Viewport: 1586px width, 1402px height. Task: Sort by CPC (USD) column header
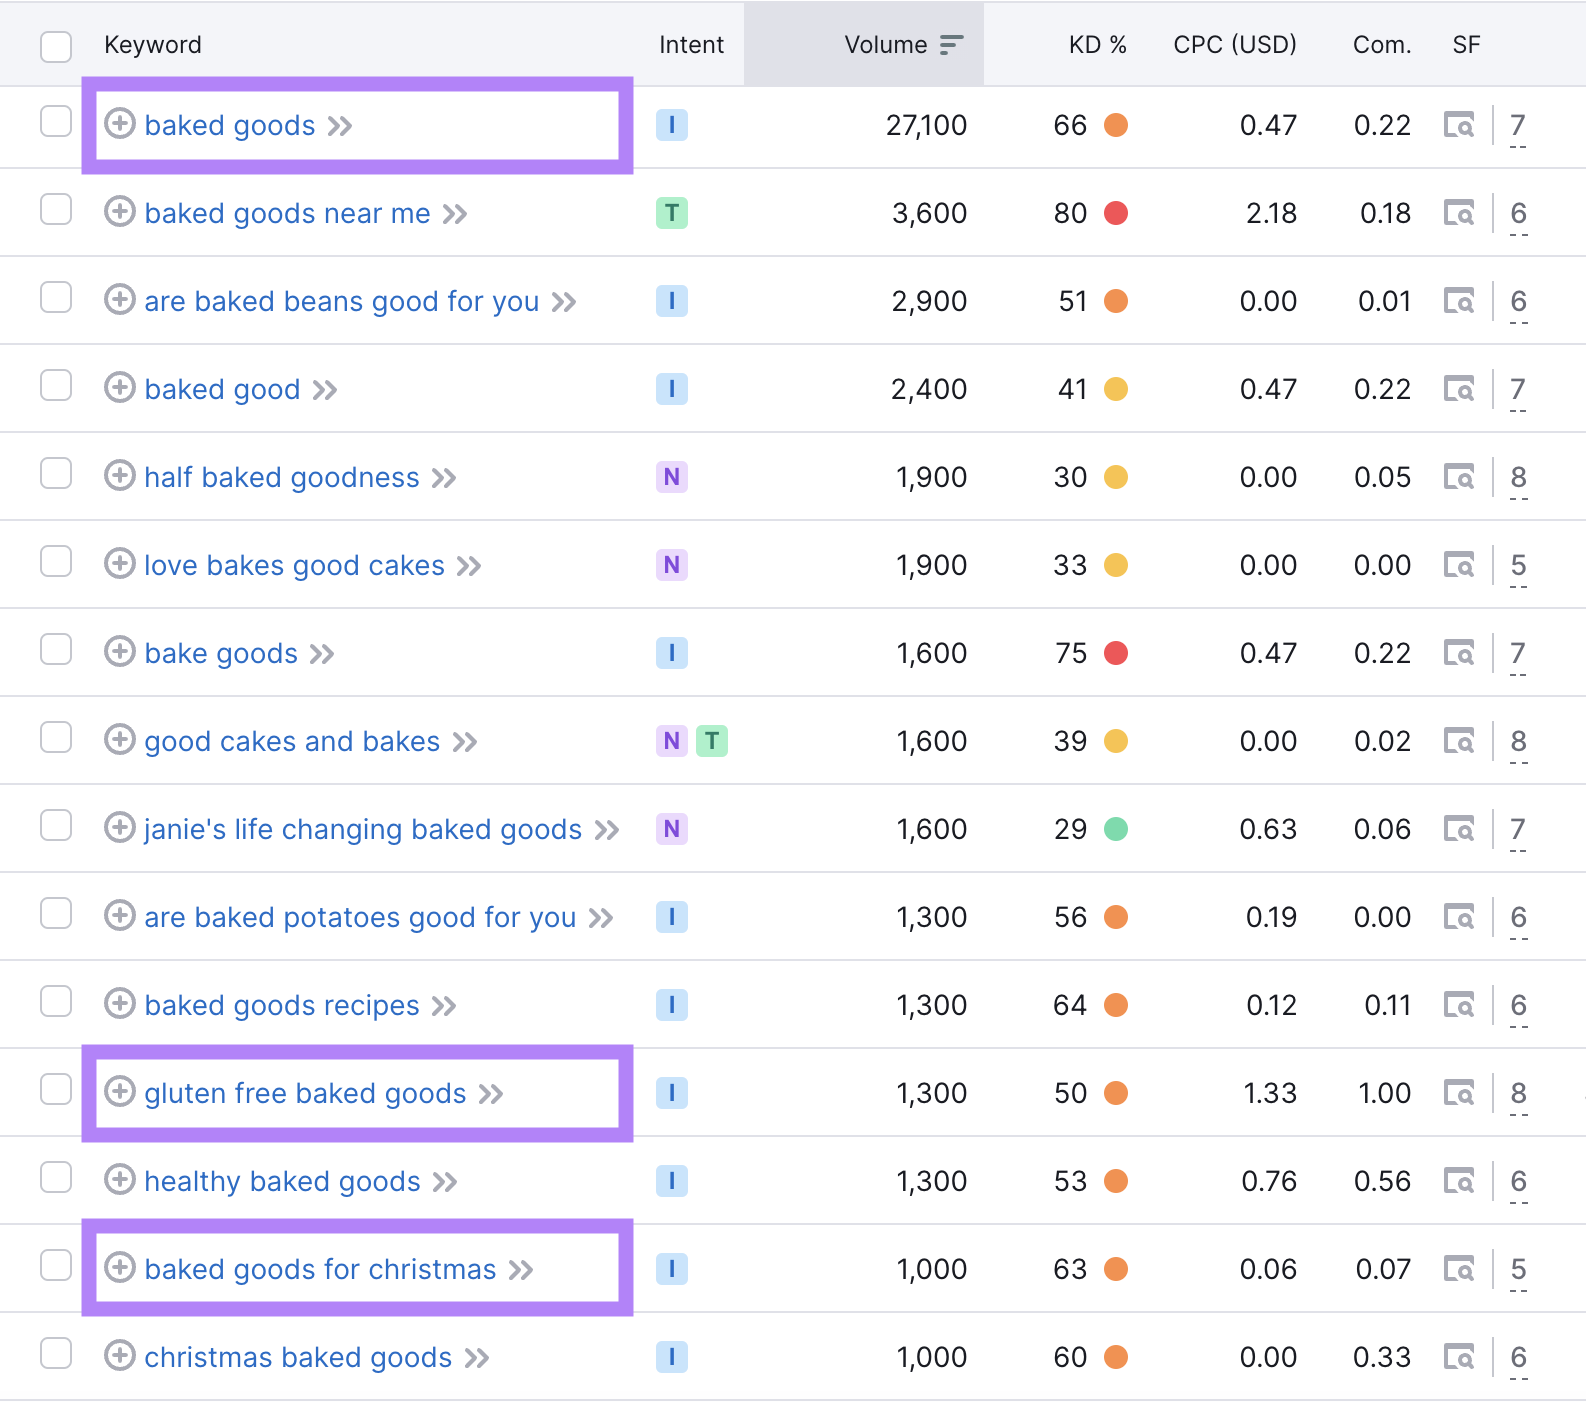click(1235, 45)
